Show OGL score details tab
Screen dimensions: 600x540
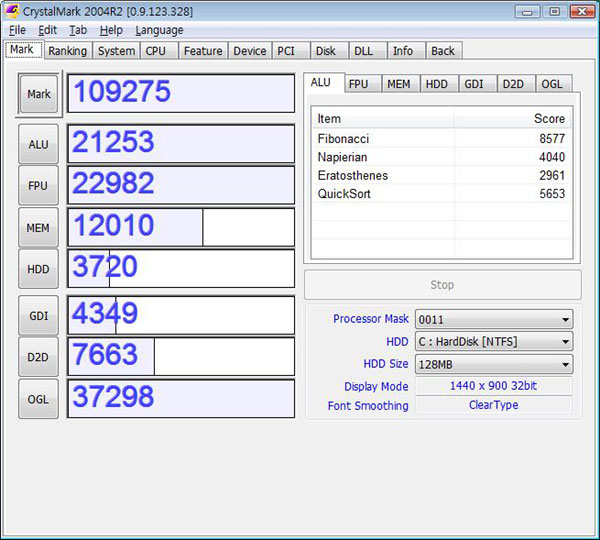click(552, 84)
